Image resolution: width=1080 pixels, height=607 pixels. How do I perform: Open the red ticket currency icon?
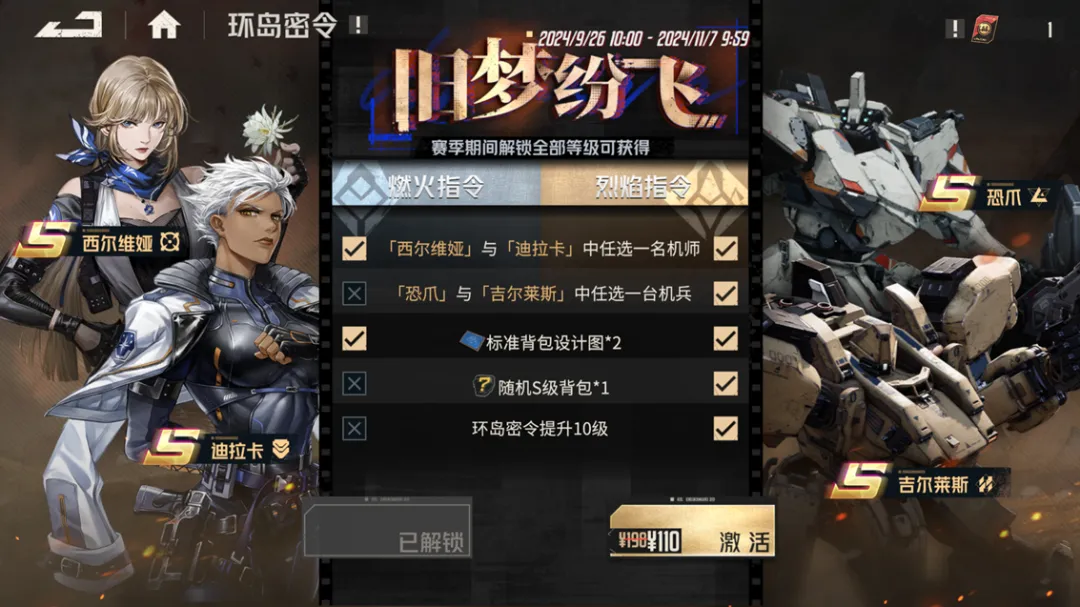[x=985, y=29]
